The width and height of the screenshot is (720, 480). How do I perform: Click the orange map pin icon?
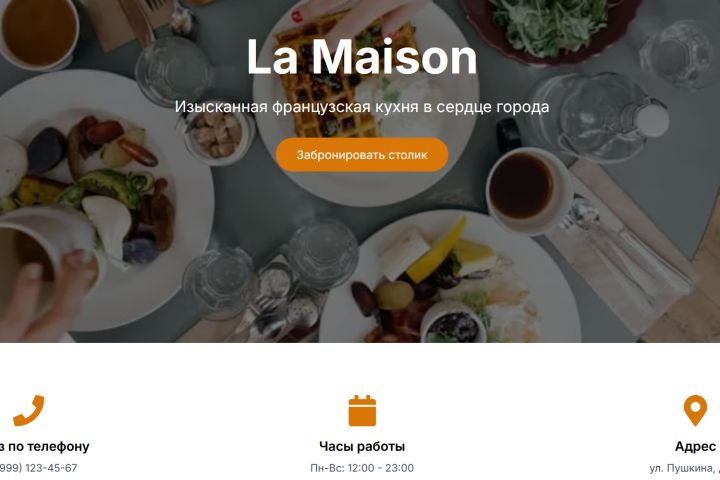coord(695,410)
